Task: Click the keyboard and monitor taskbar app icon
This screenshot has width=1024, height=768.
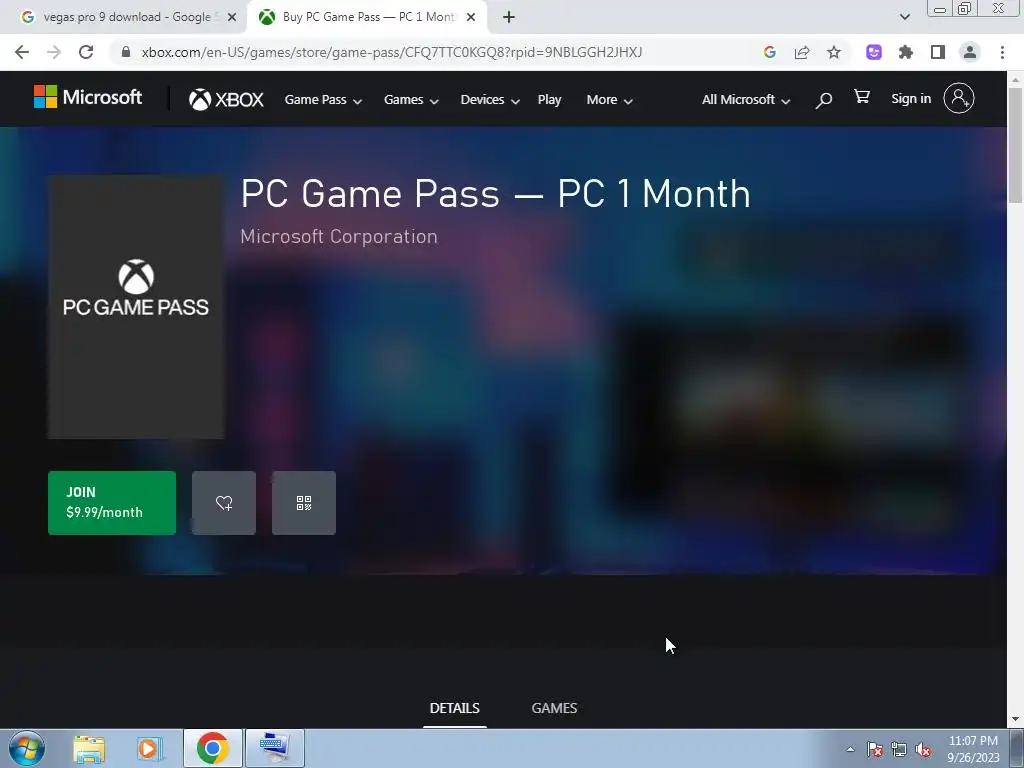Action: pyautogui.click(x=275, y=748)
